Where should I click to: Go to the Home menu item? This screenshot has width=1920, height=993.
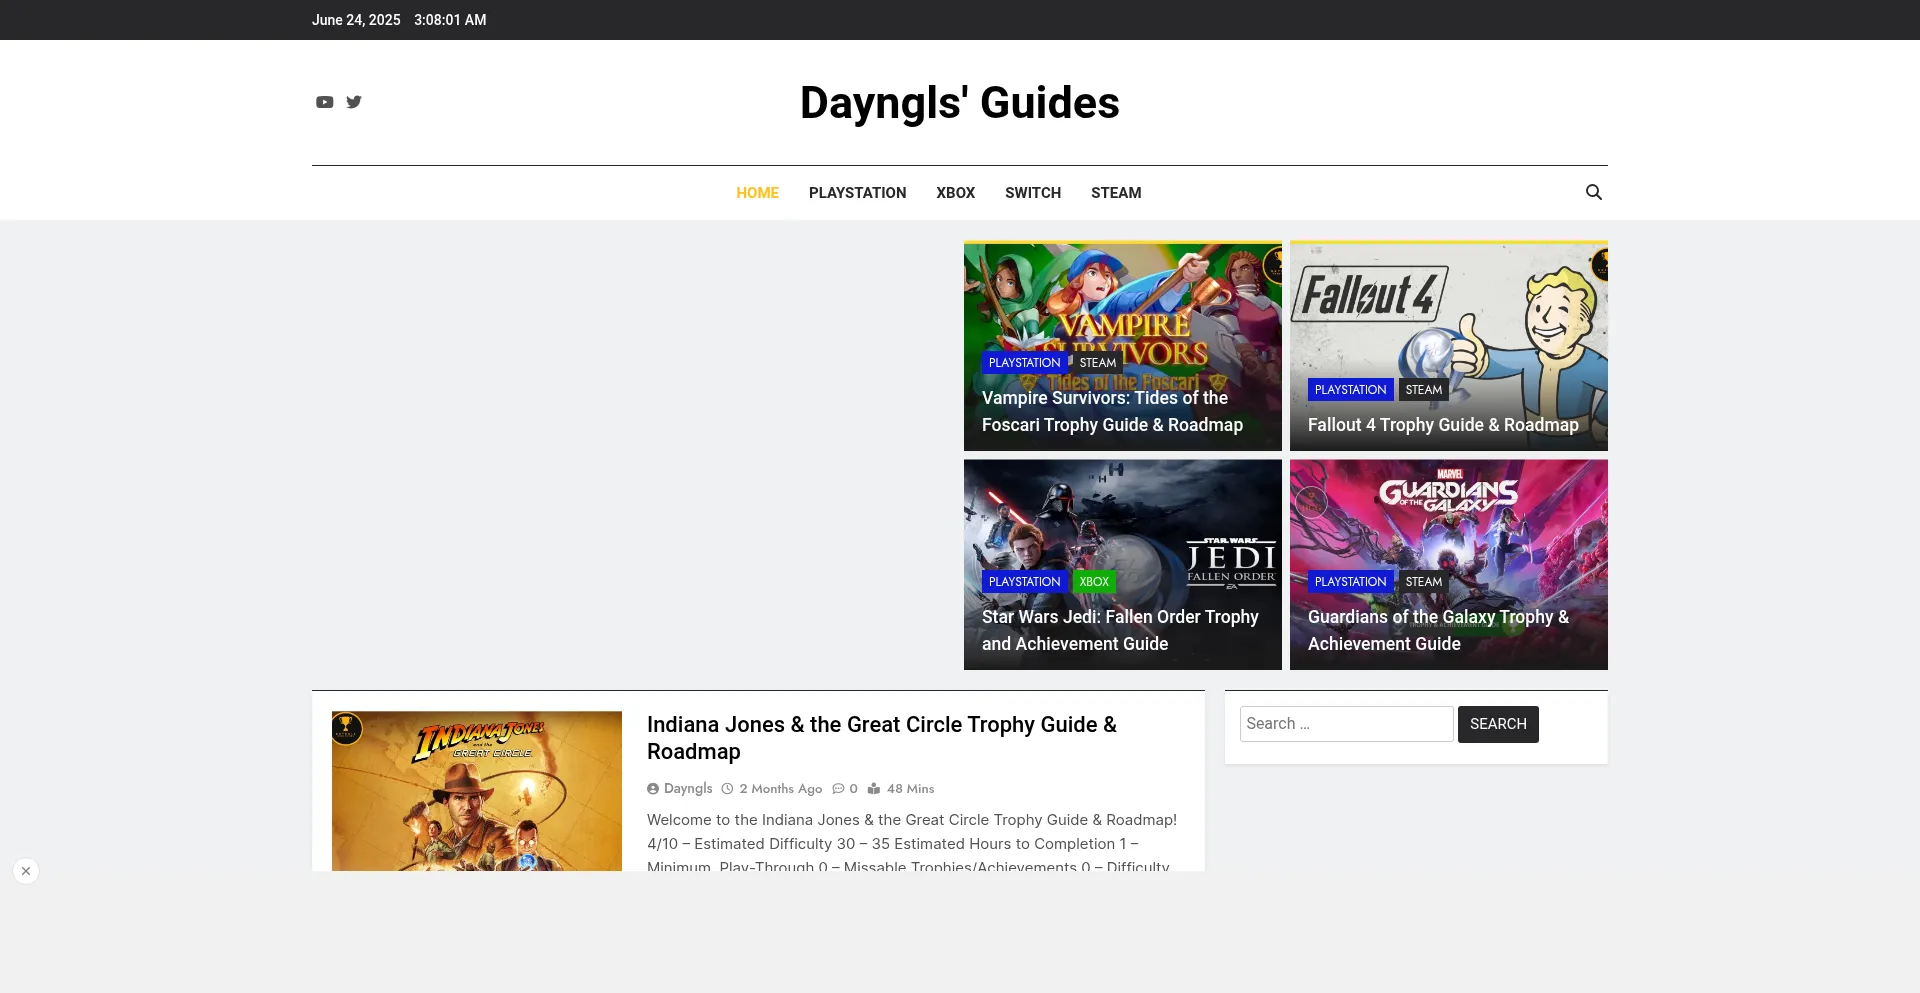click(x=757, y=193)
